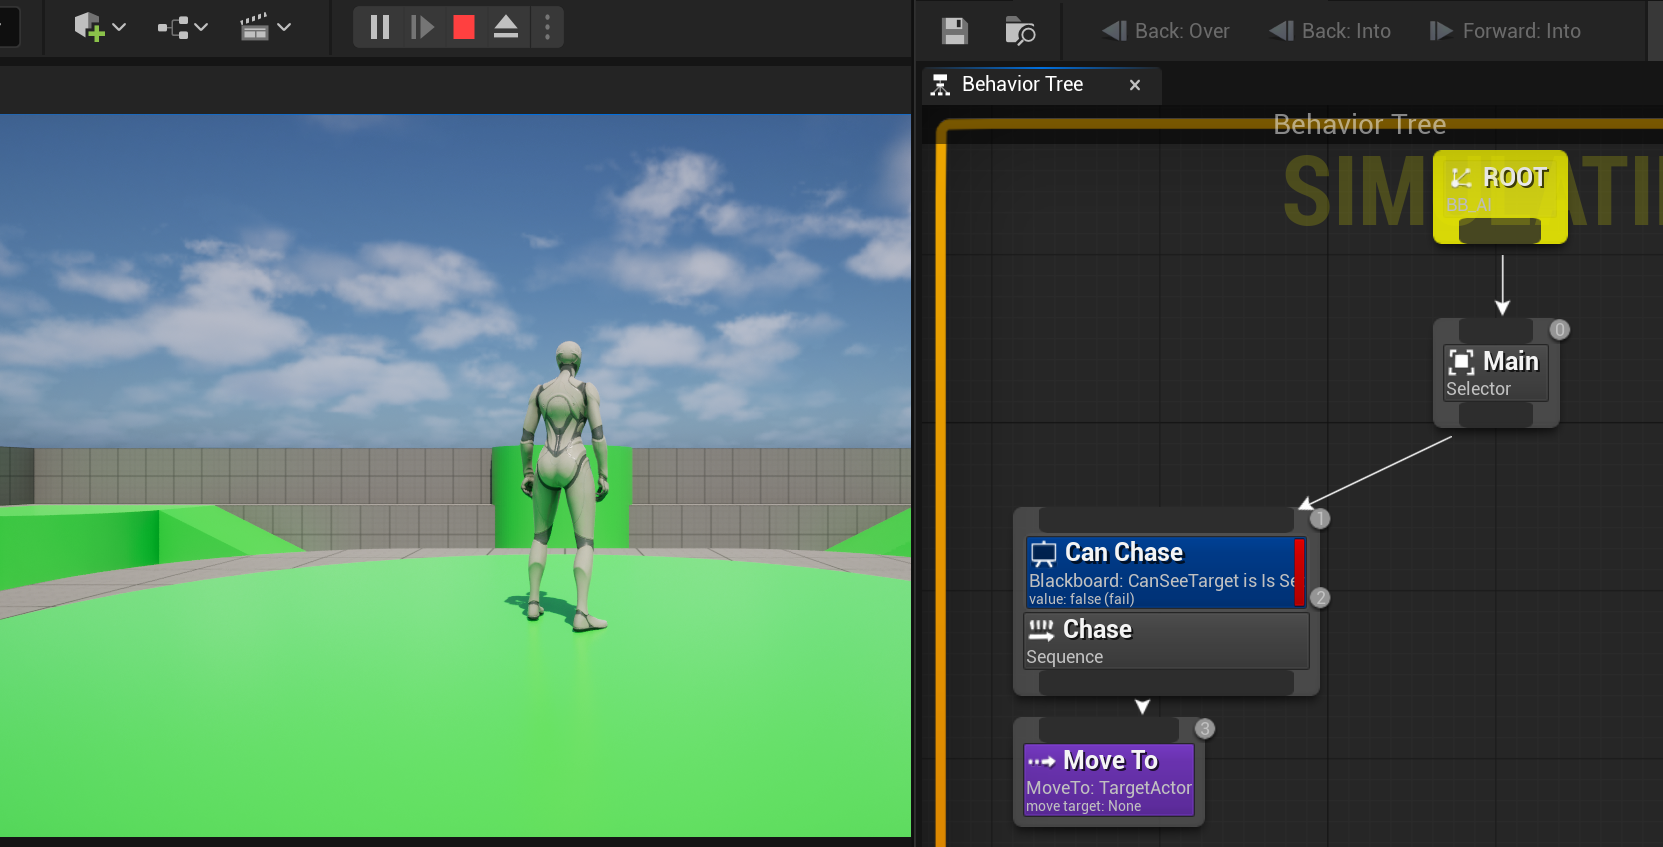Open the Blueprints dropdown arrow

(x=201, y=27)
